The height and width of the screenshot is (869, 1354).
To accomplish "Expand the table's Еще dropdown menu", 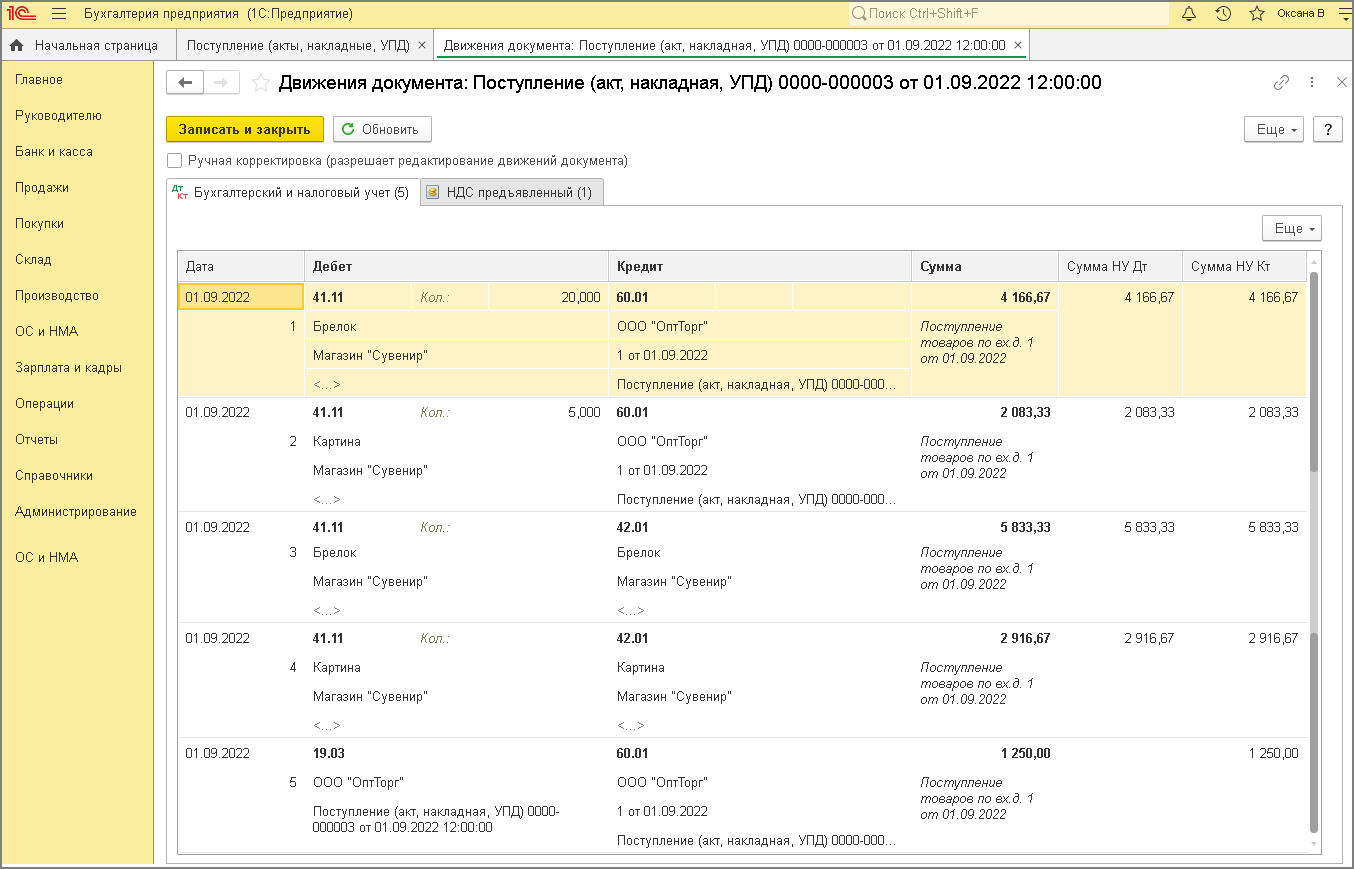I will 1291,229.
